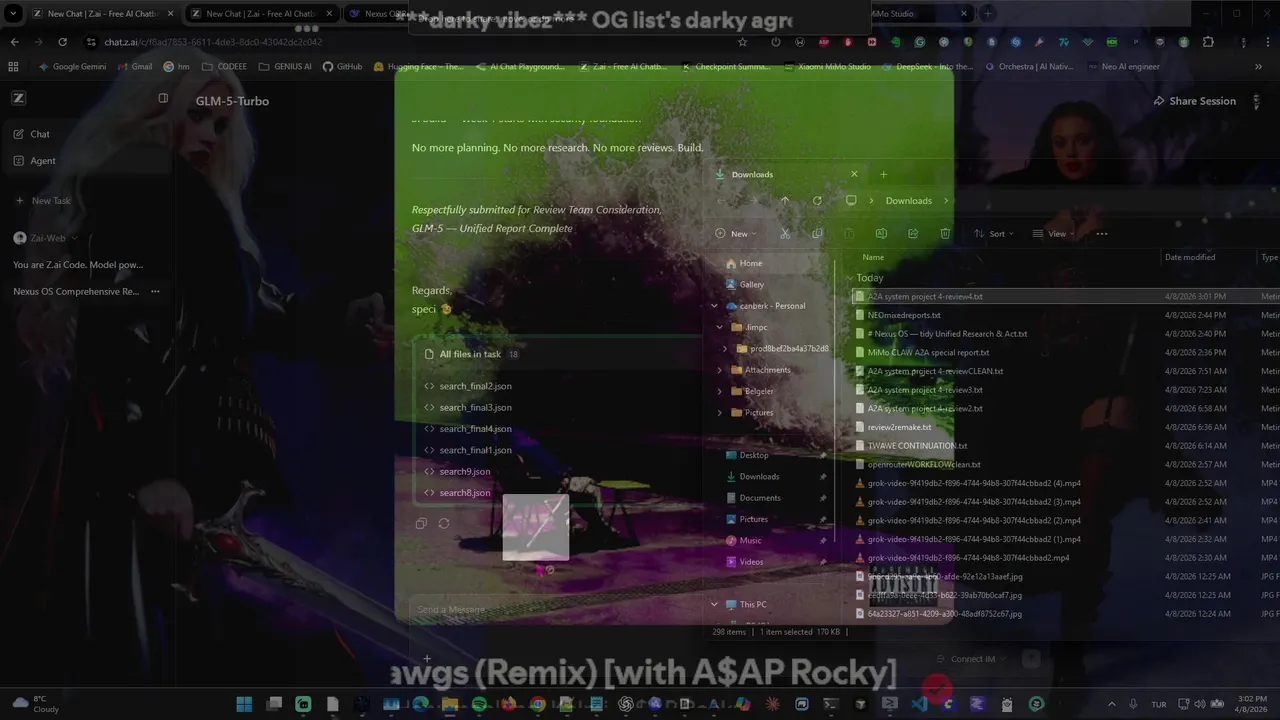Open Visual Studio Code from taskbar
The image size is (1280, 720).
[919, 704]
